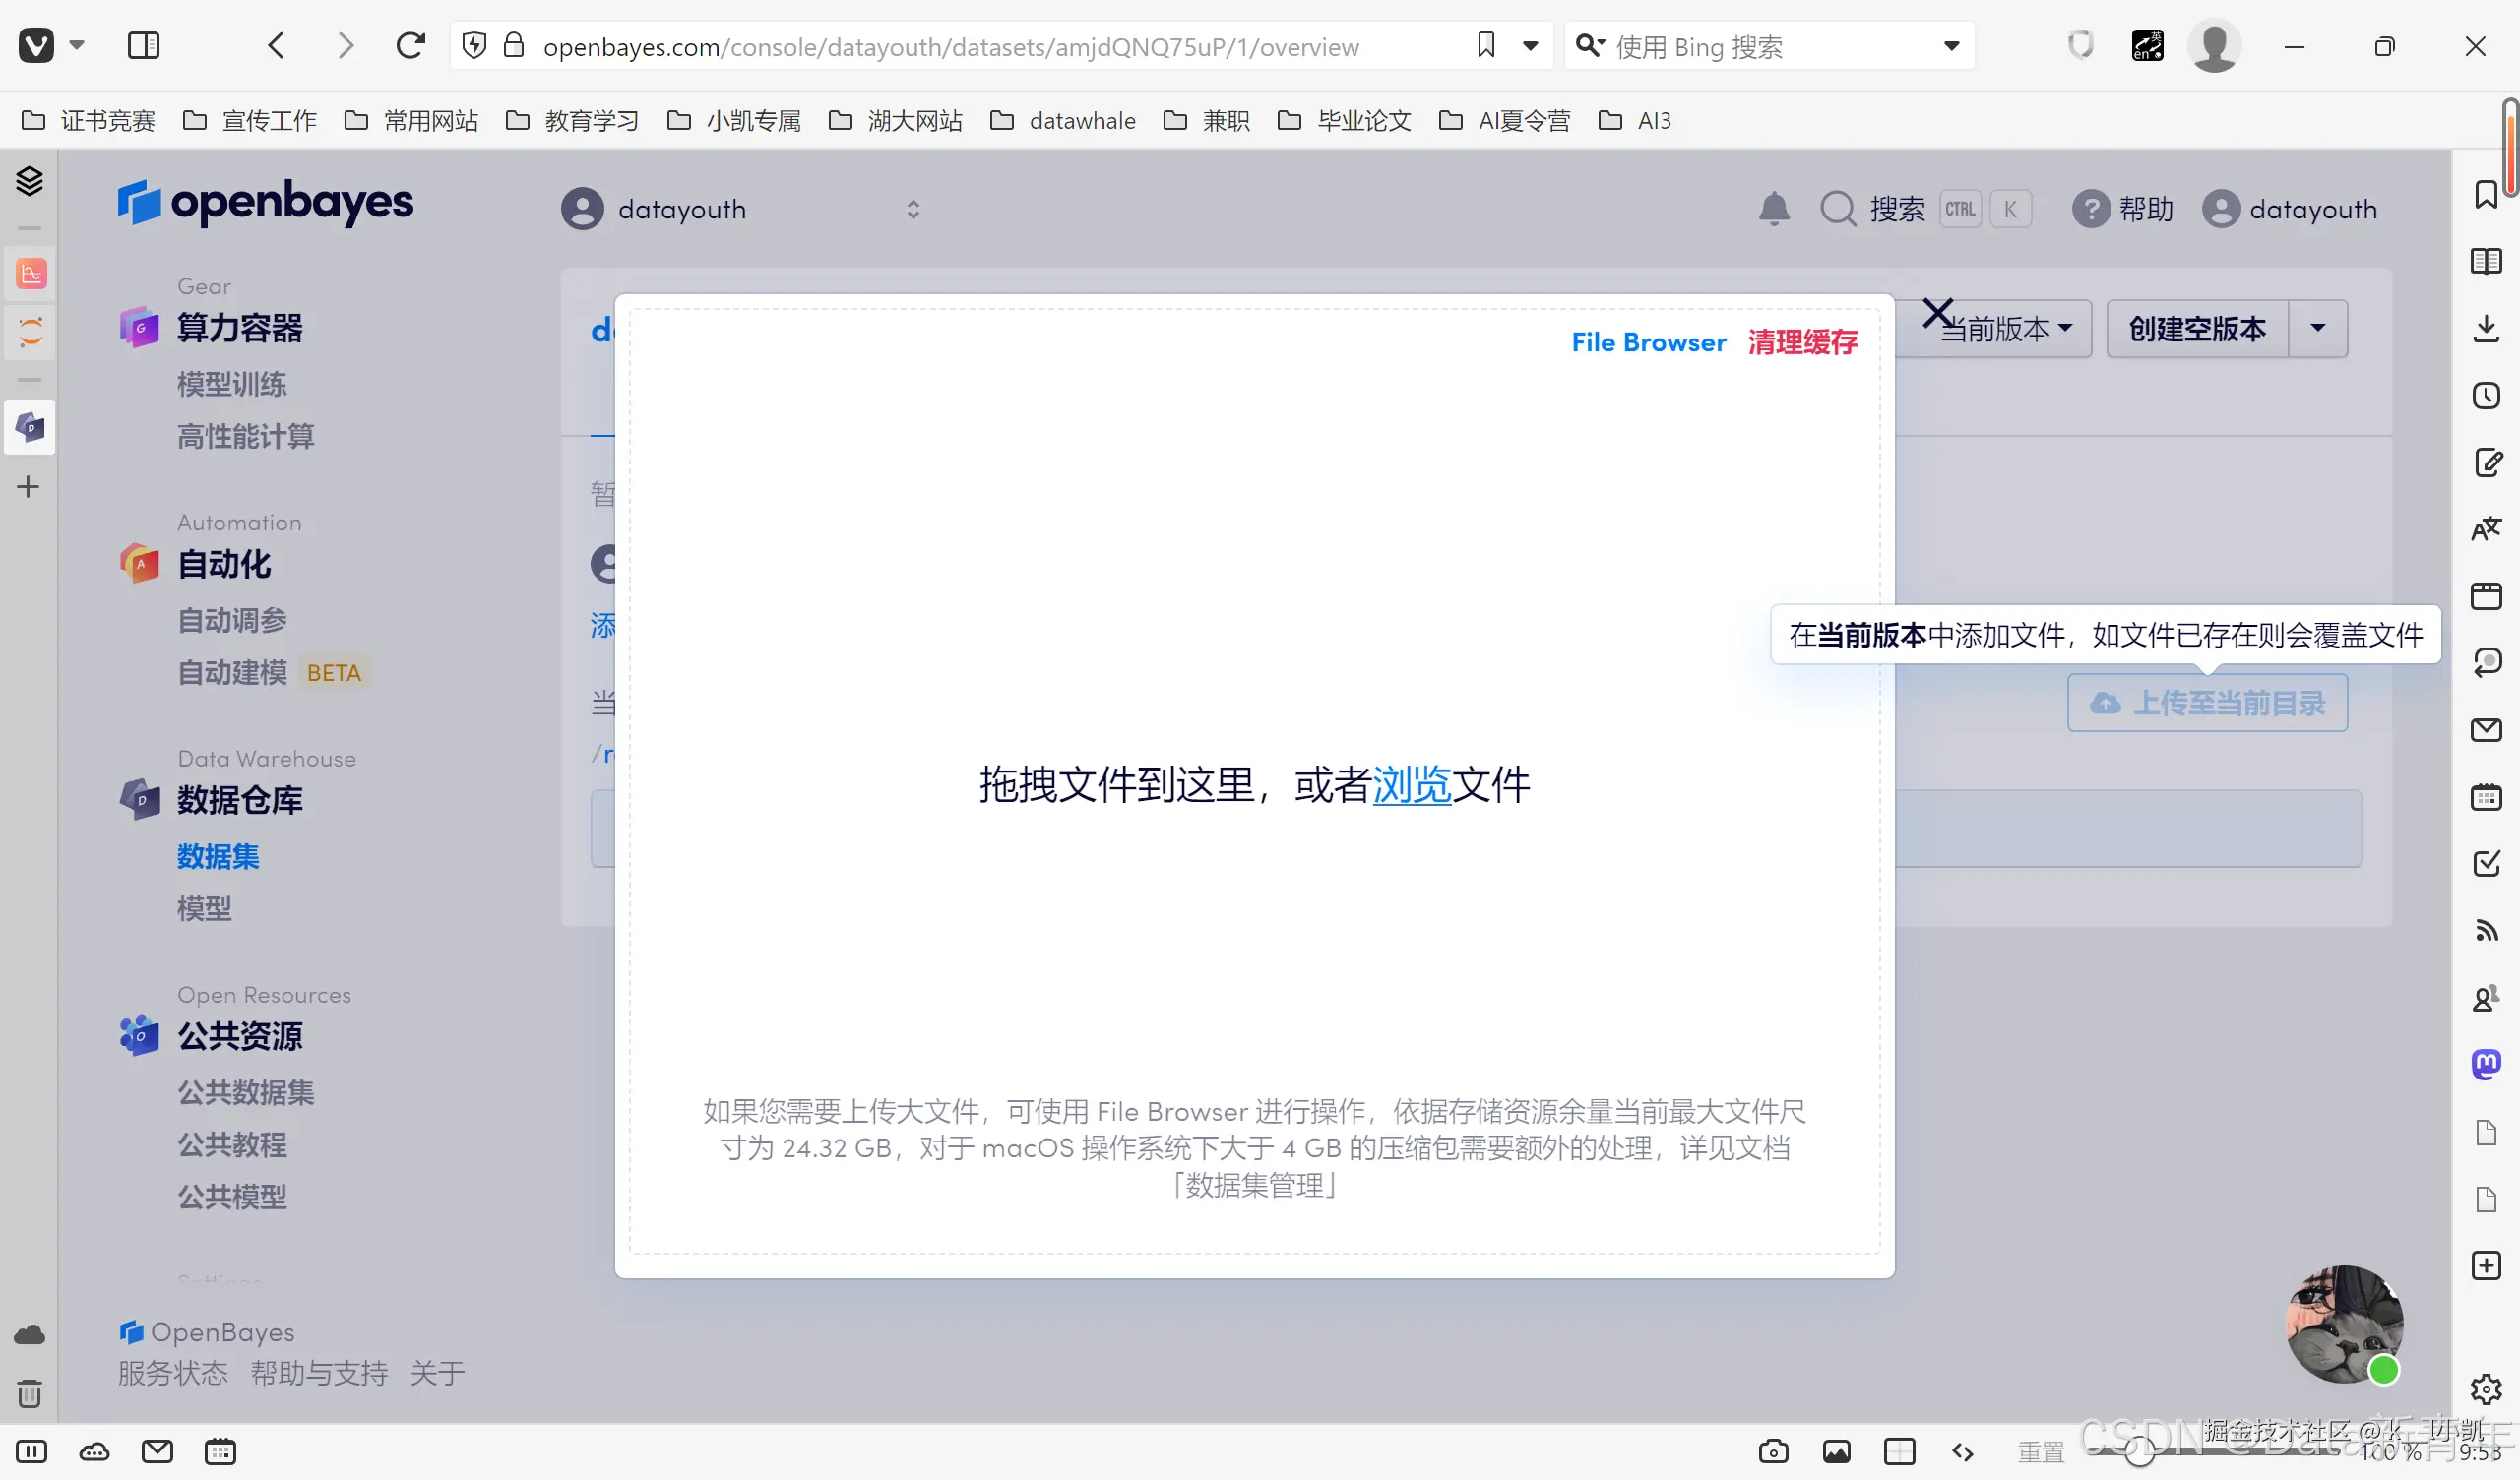Close the upload dialog with X
The height and width of the screenshot is (1480, 2520).
pyautogui.click(x=1937, y=314)
